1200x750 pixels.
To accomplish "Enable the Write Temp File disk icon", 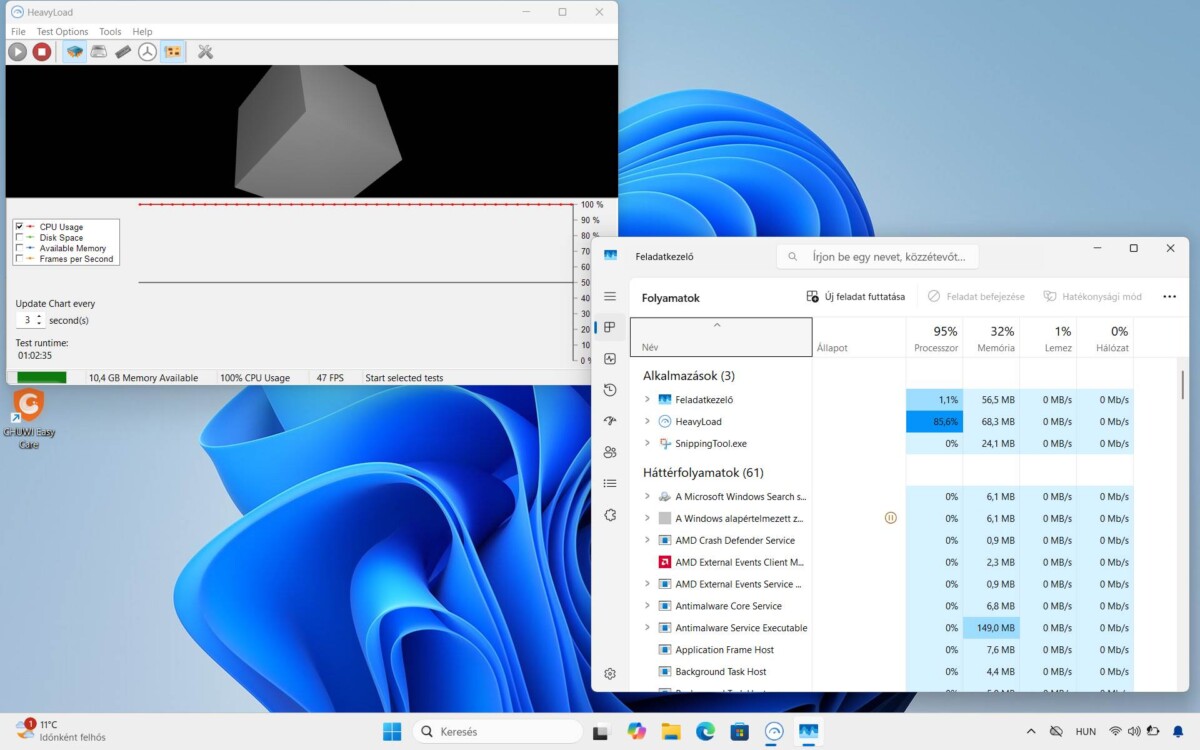I will pos(98,51).
